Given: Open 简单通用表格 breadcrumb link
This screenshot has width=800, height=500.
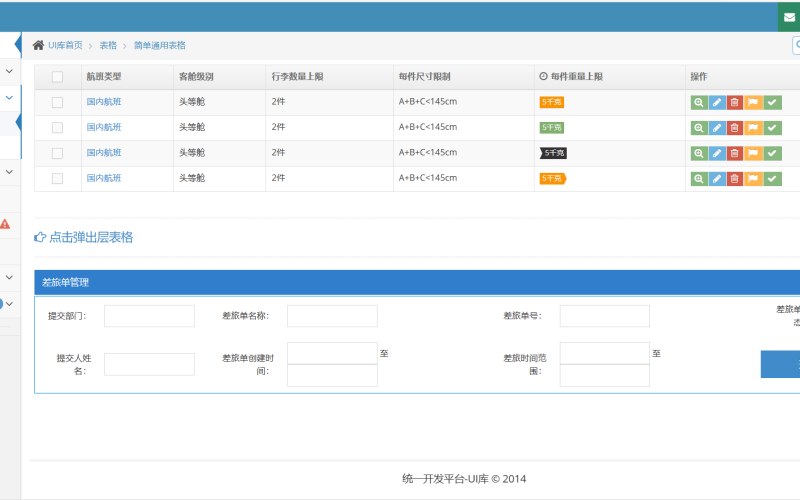Looking at the screenshot, I should (x=160, y=45).
